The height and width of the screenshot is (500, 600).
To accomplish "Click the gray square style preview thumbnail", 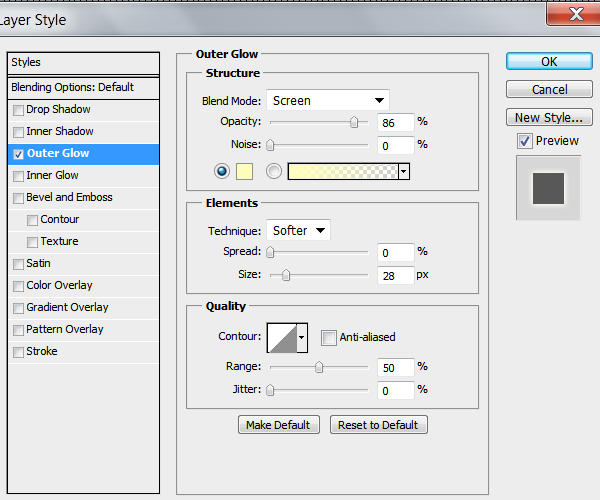I will [548, 188].
